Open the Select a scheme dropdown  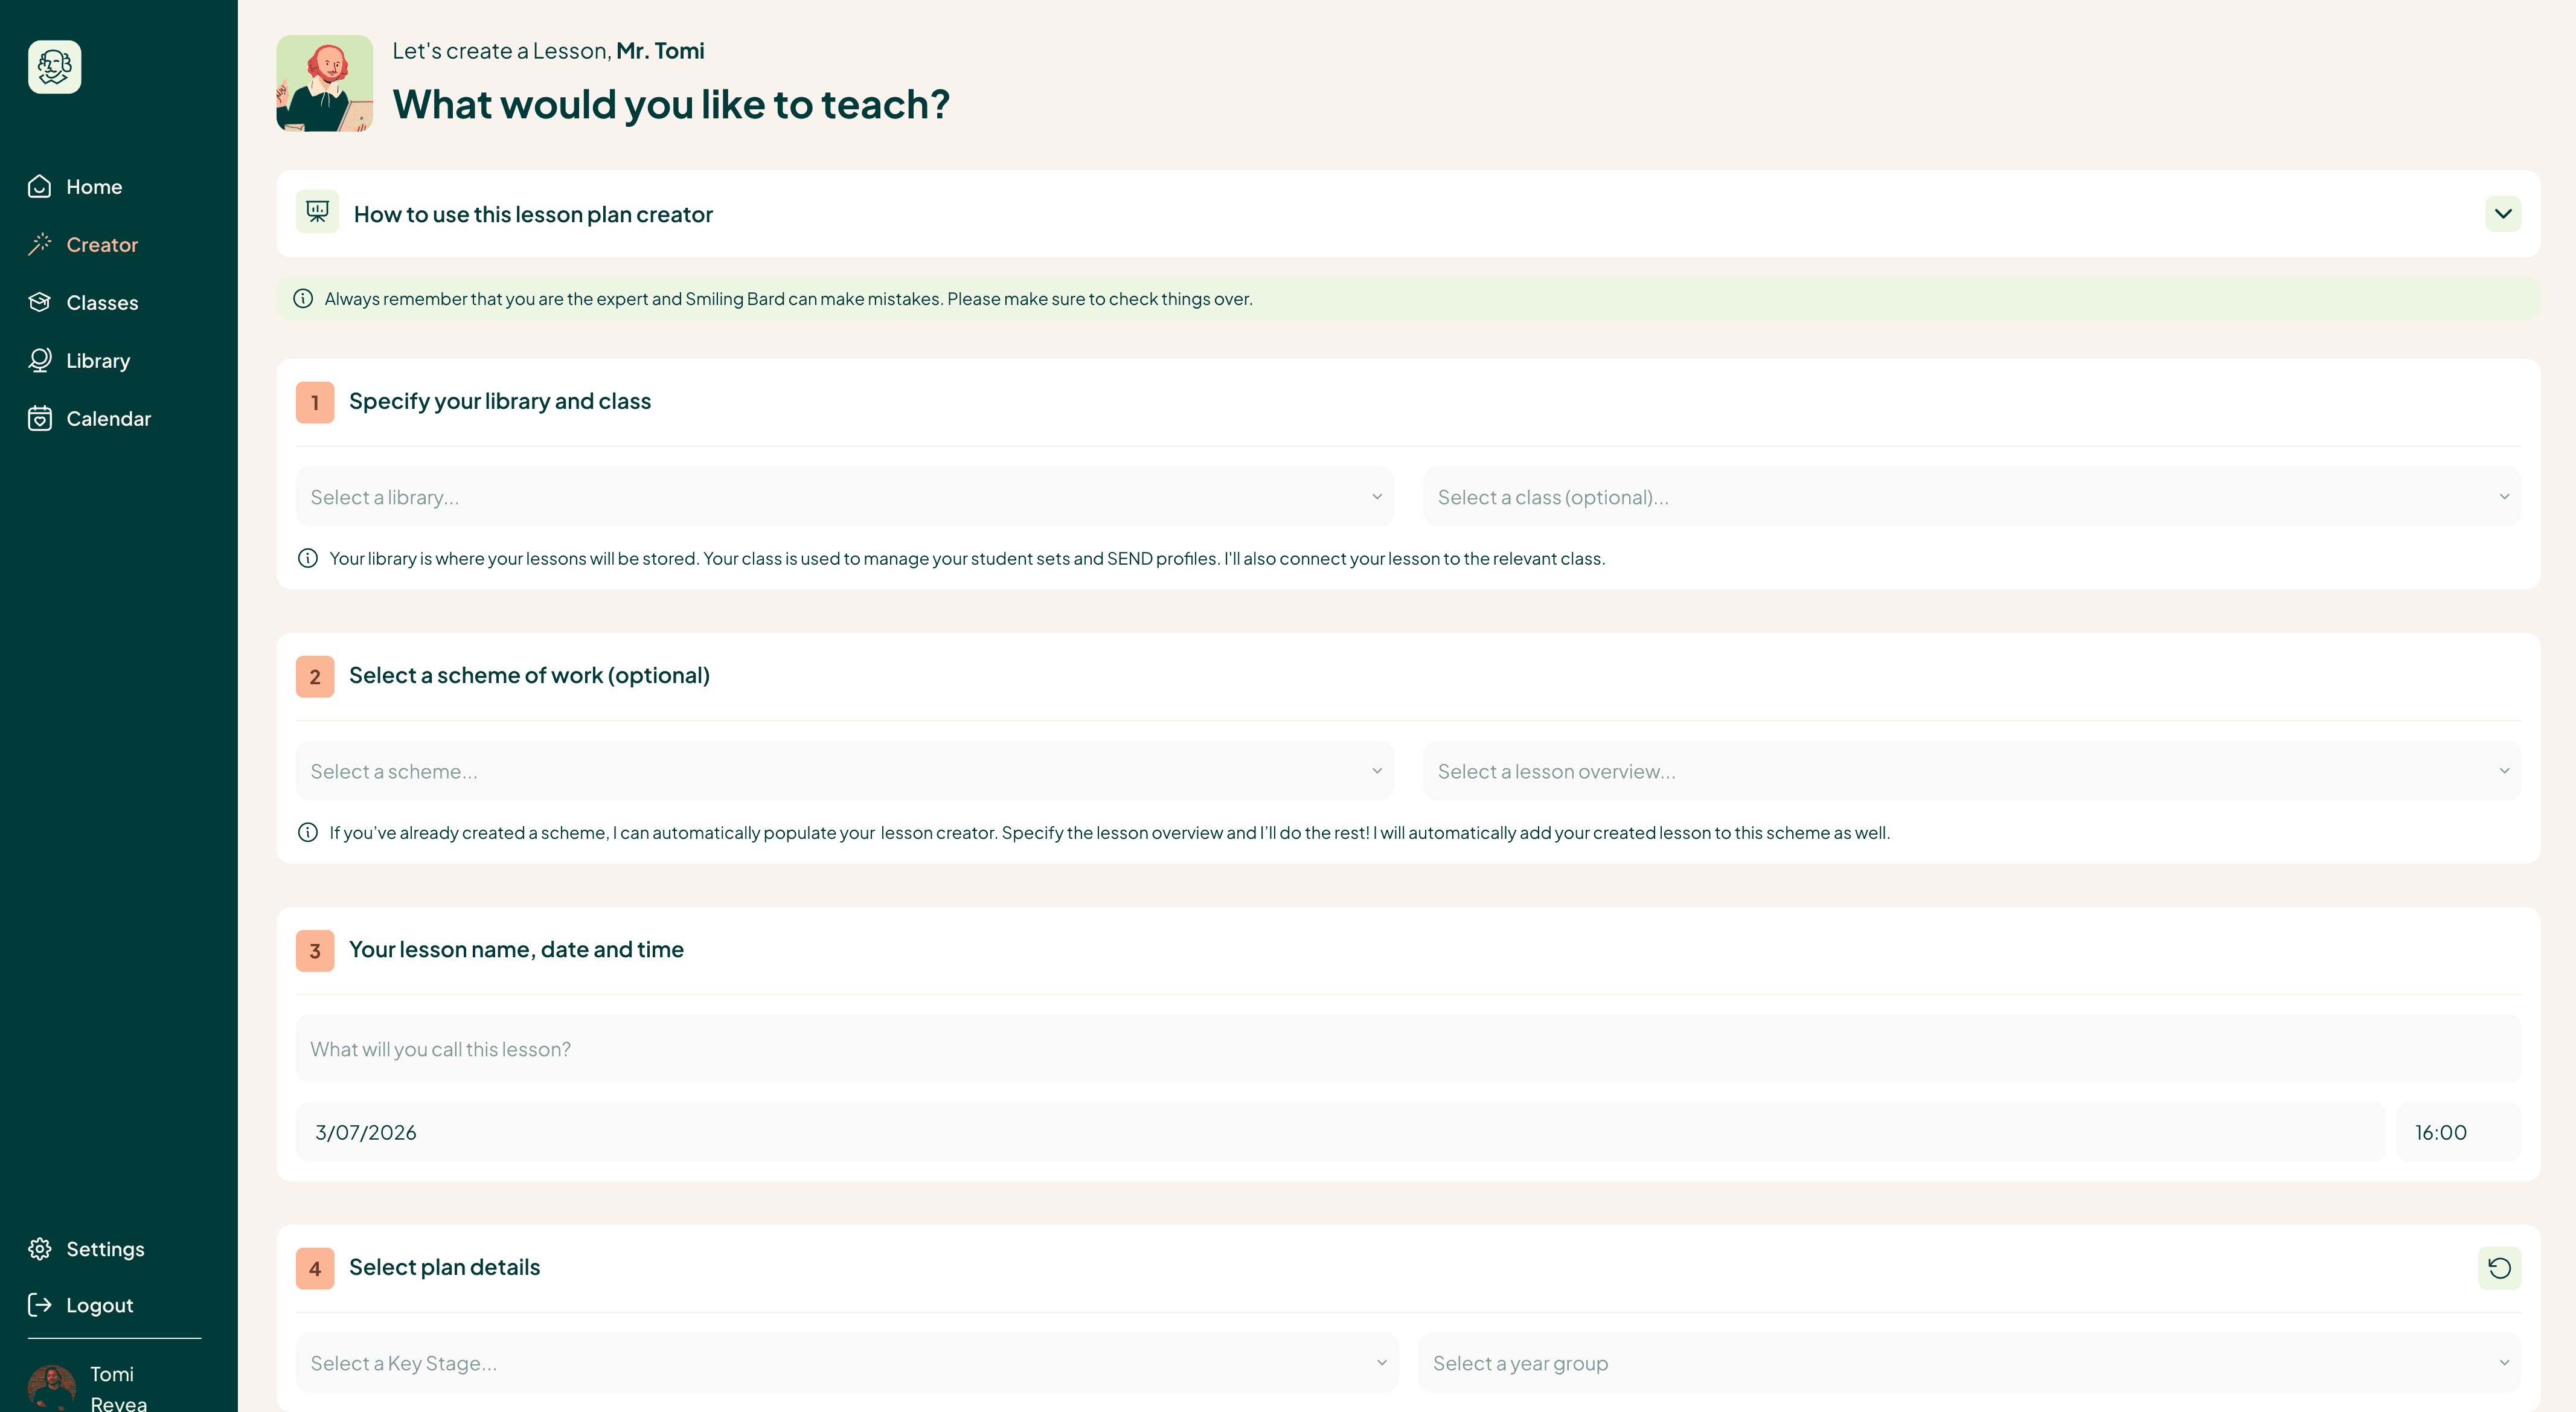[844, 771]
